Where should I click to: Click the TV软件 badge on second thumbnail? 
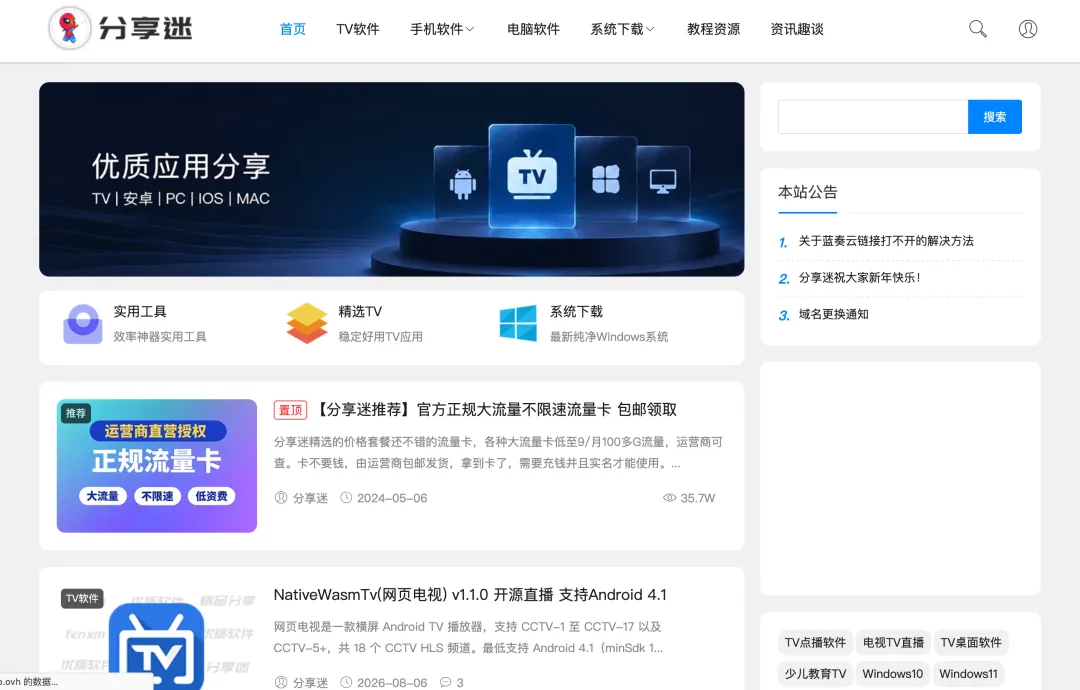82,598
